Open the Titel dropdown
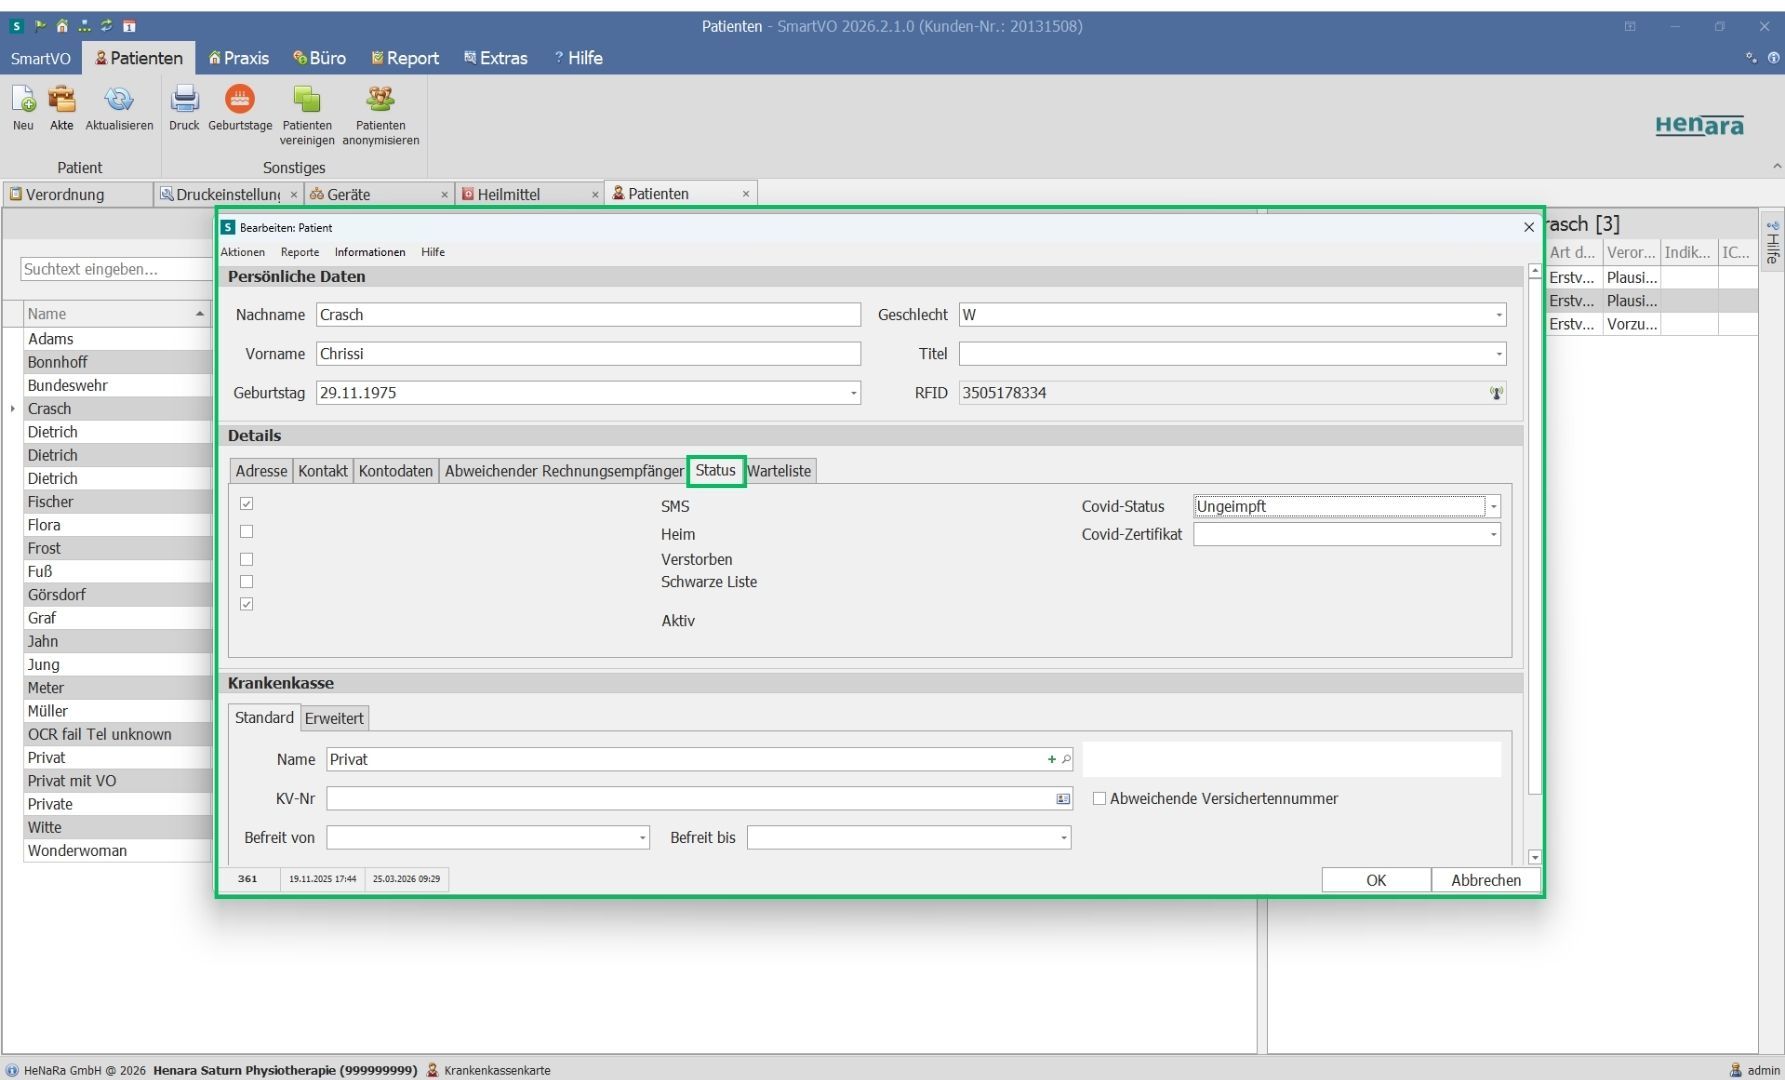This screenshot has width=1785, height=1080. [1498, 354]
